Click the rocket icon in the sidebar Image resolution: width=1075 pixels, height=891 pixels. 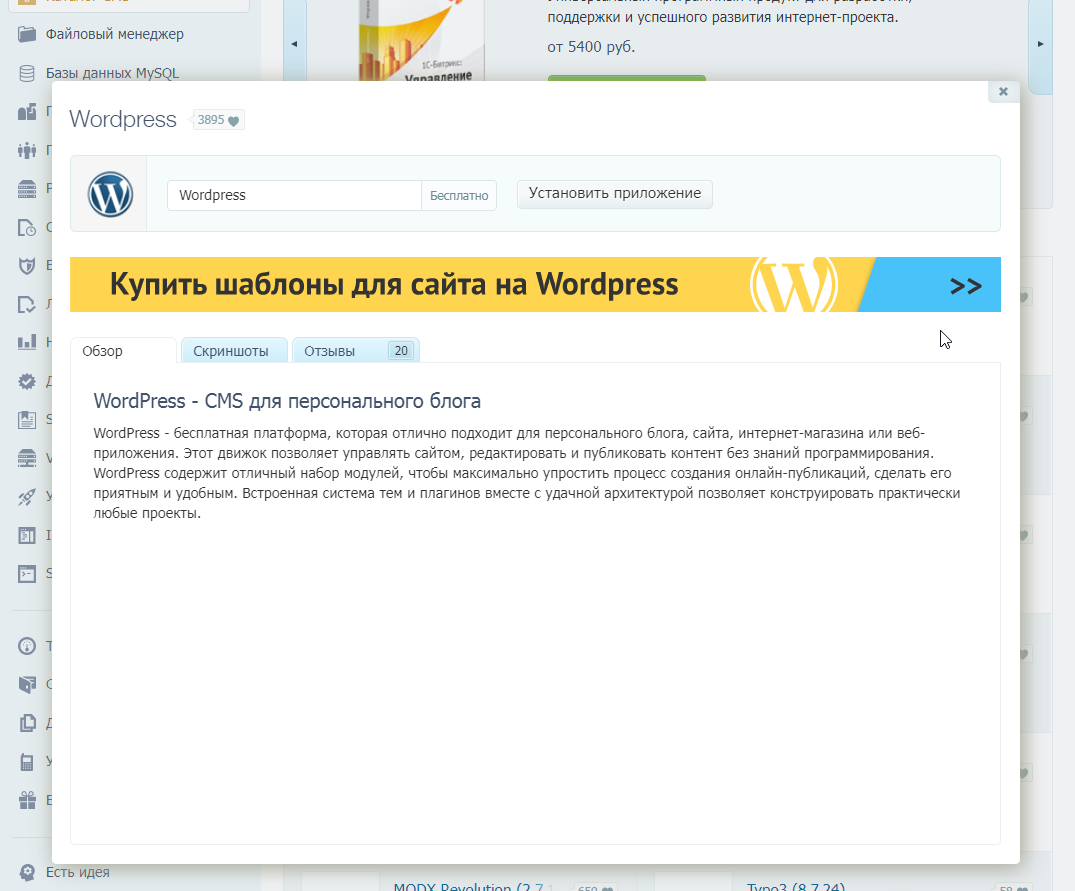coord(27,497)
